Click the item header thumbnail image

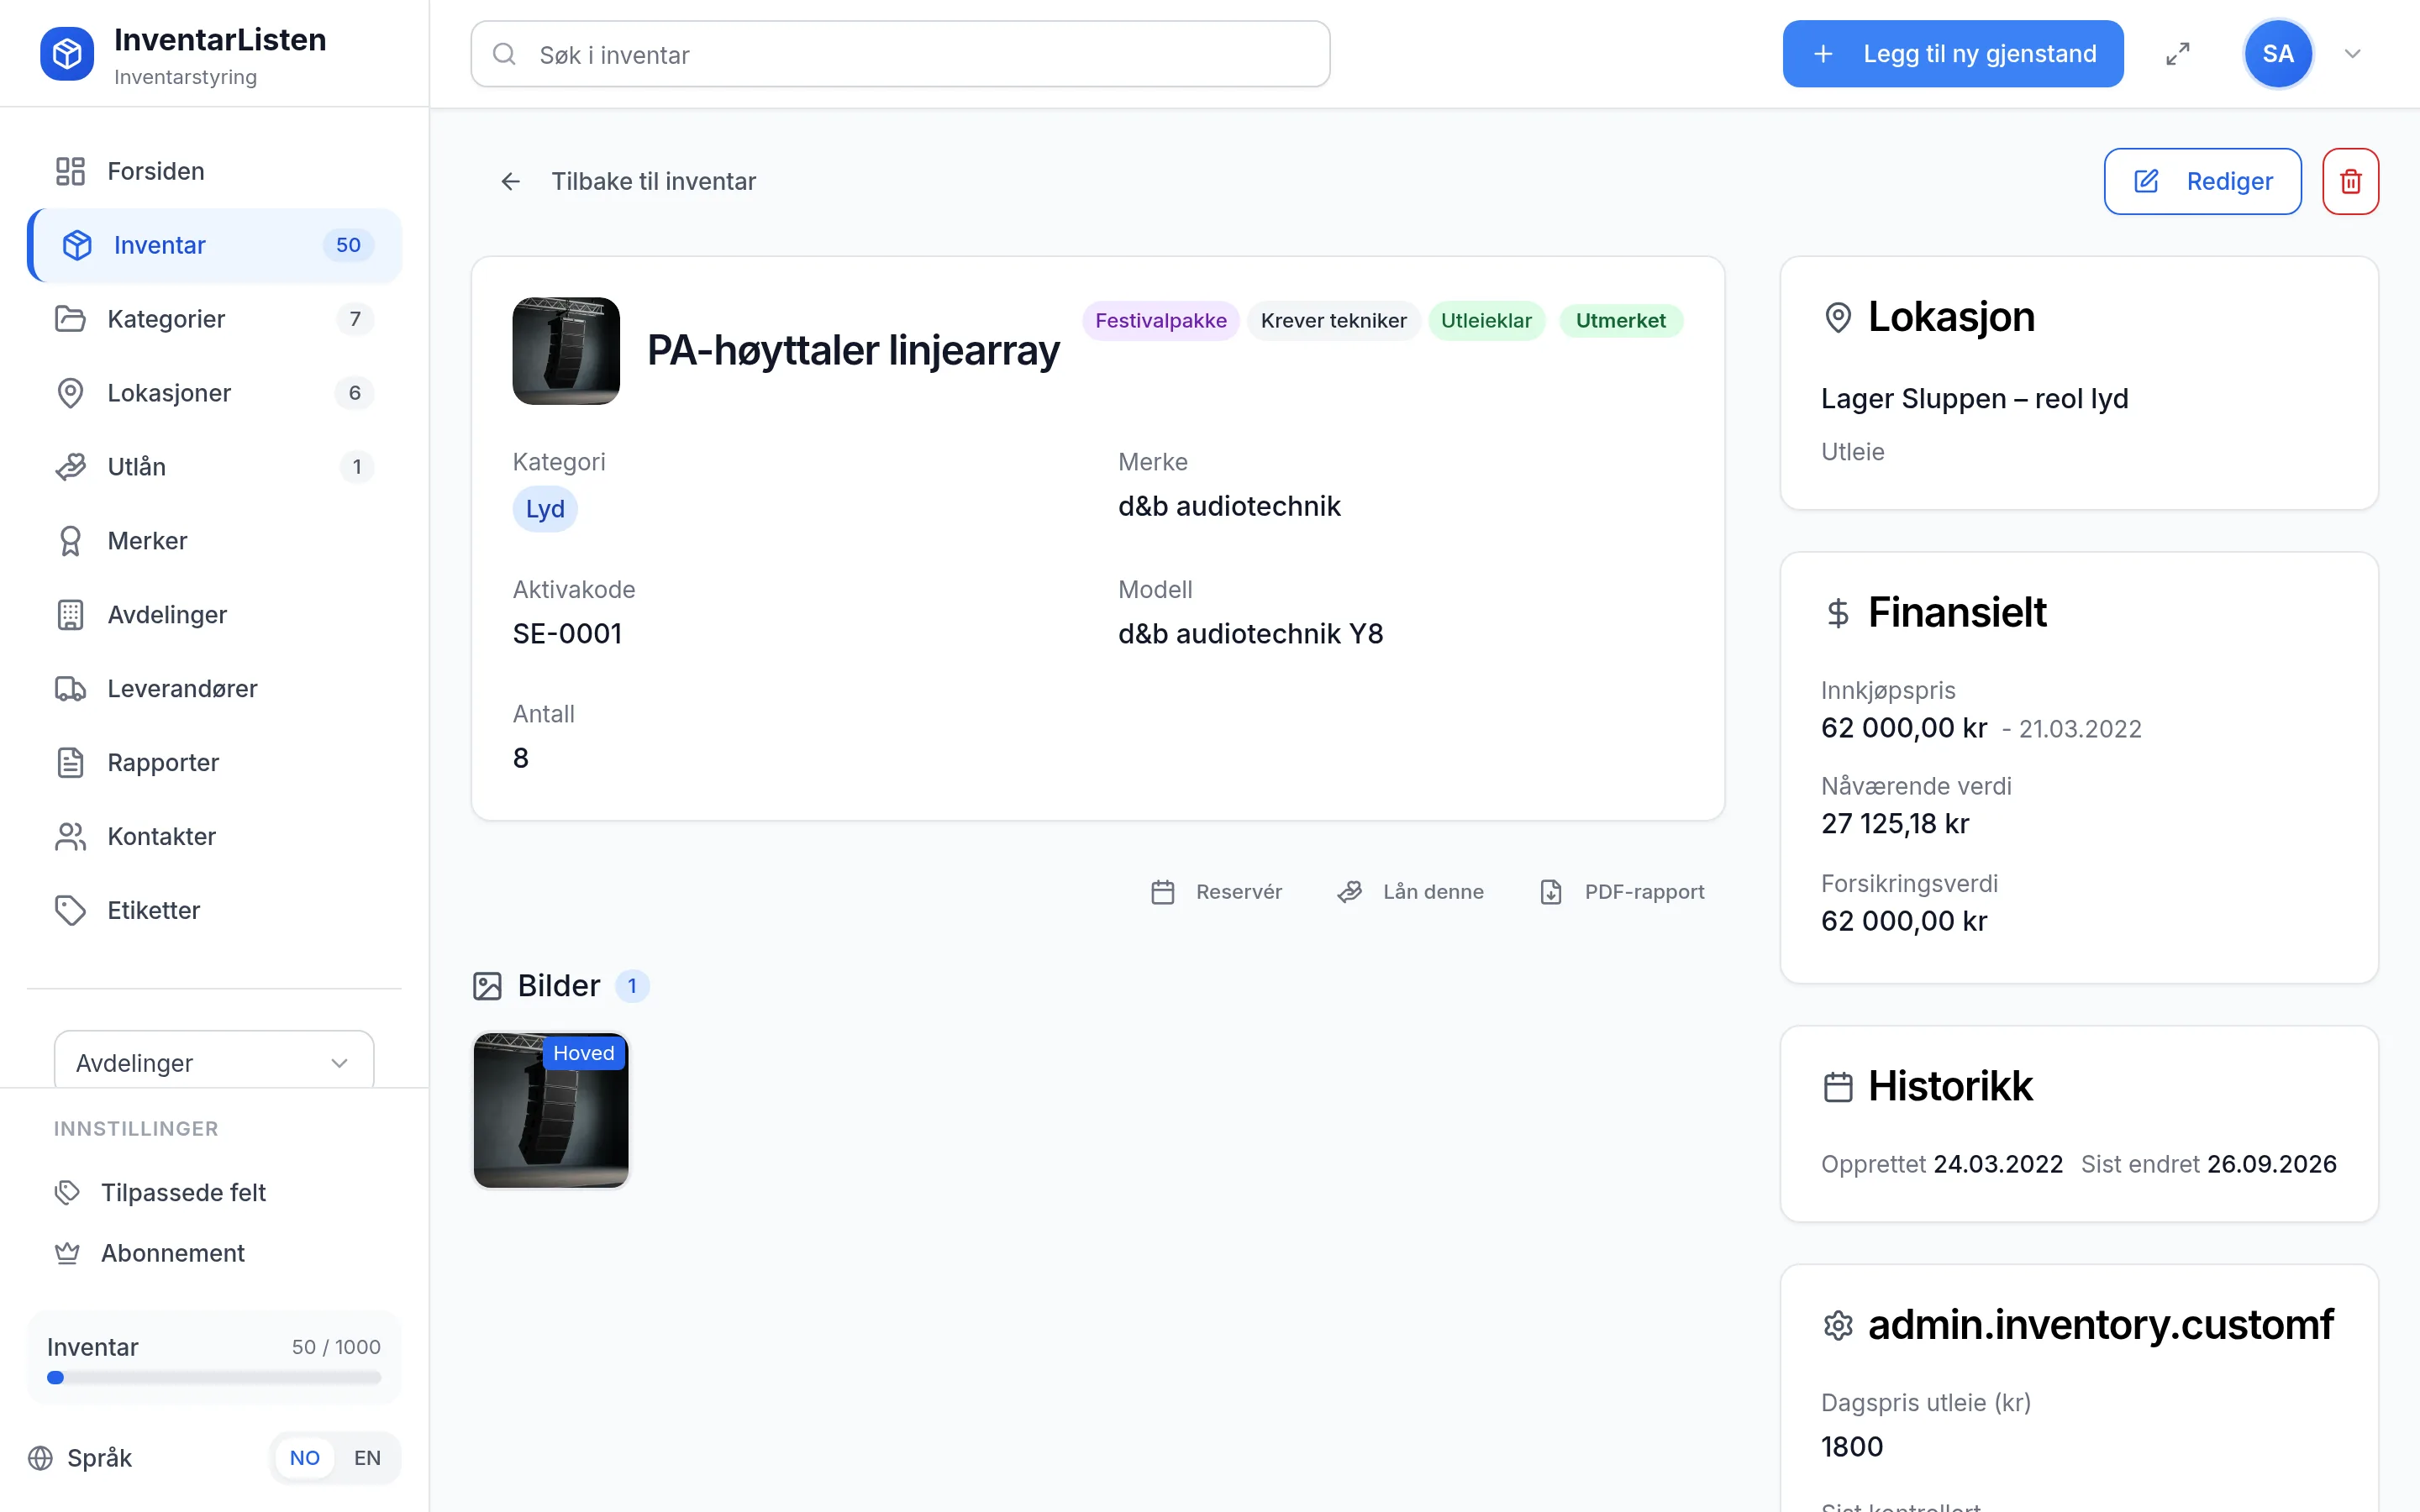click(566, 351)
